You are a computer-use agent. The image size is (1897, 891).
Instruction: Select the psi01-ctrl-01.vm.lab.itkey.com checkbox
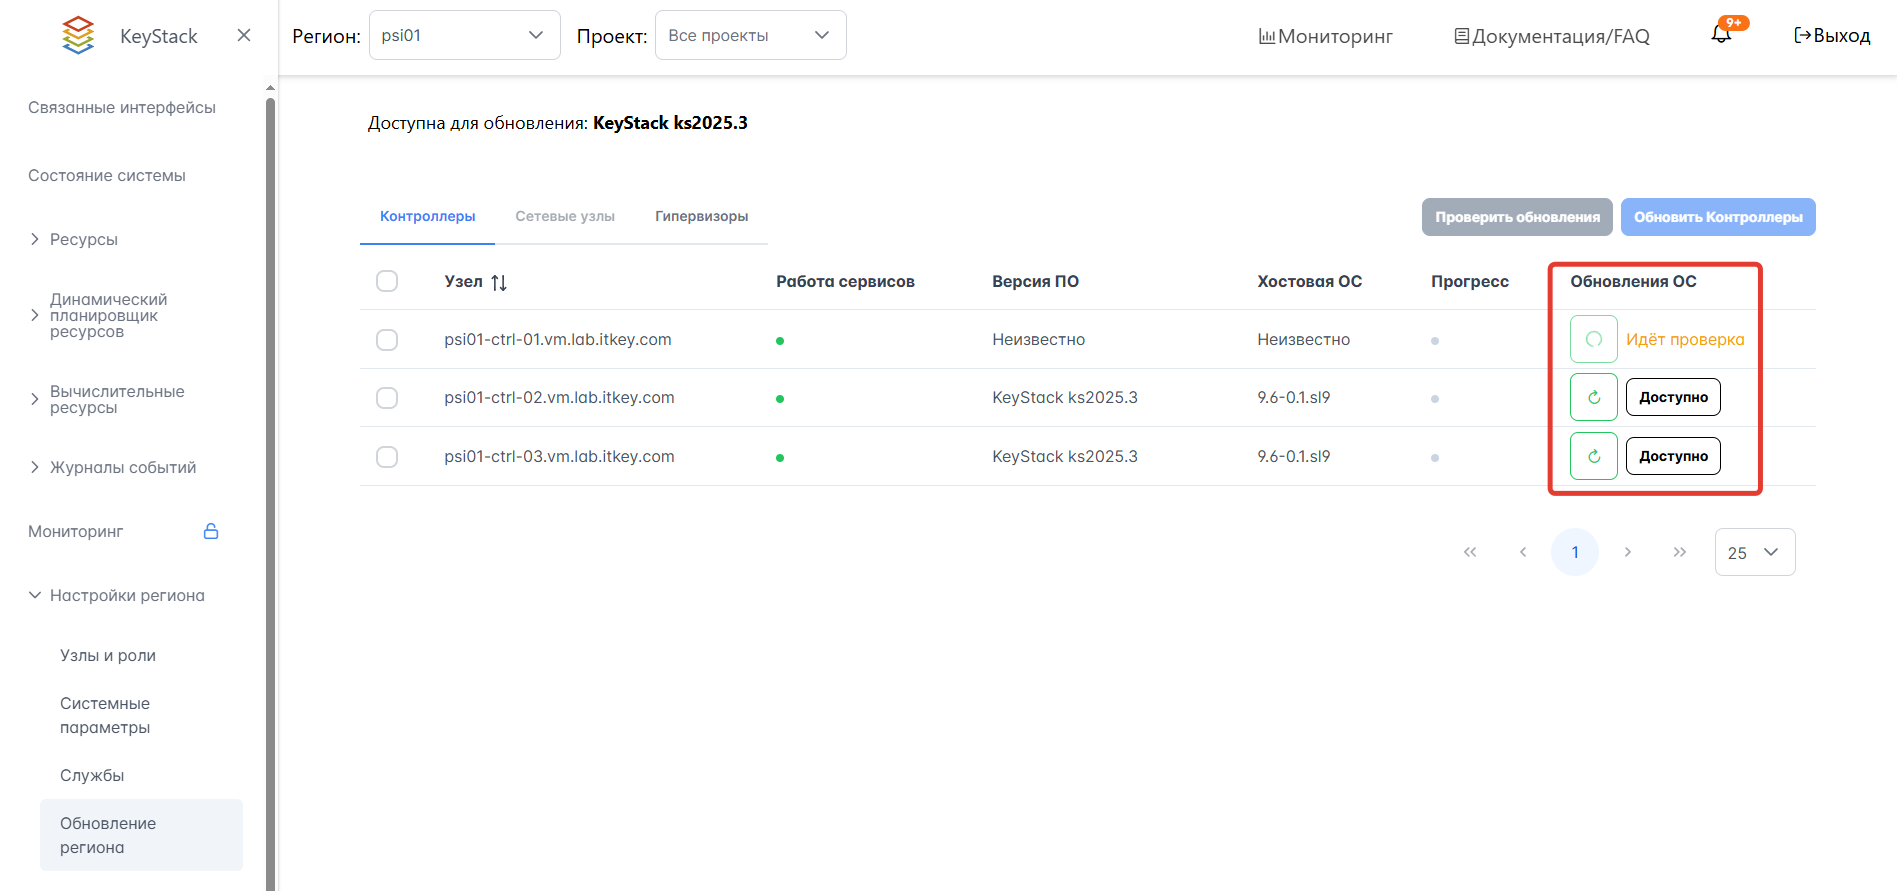coord(387,340)
